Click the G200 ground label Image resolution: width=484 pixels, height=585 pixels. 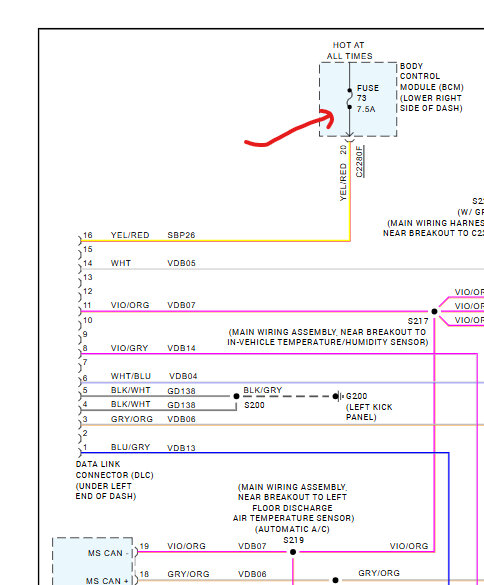357,396
